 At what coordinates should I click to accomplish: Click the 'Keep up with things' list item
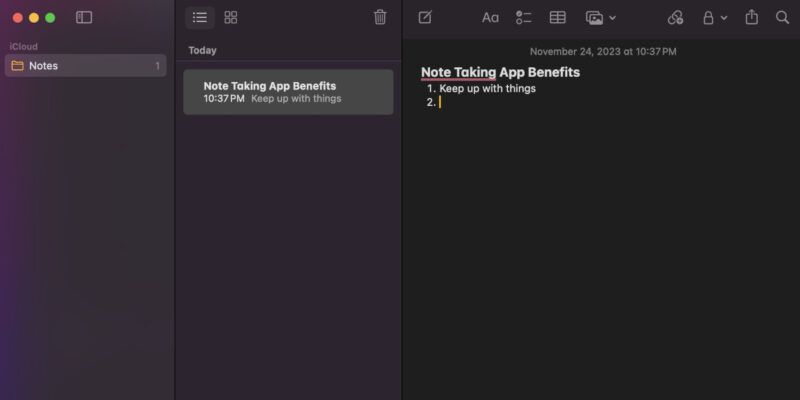pos(487,88)
